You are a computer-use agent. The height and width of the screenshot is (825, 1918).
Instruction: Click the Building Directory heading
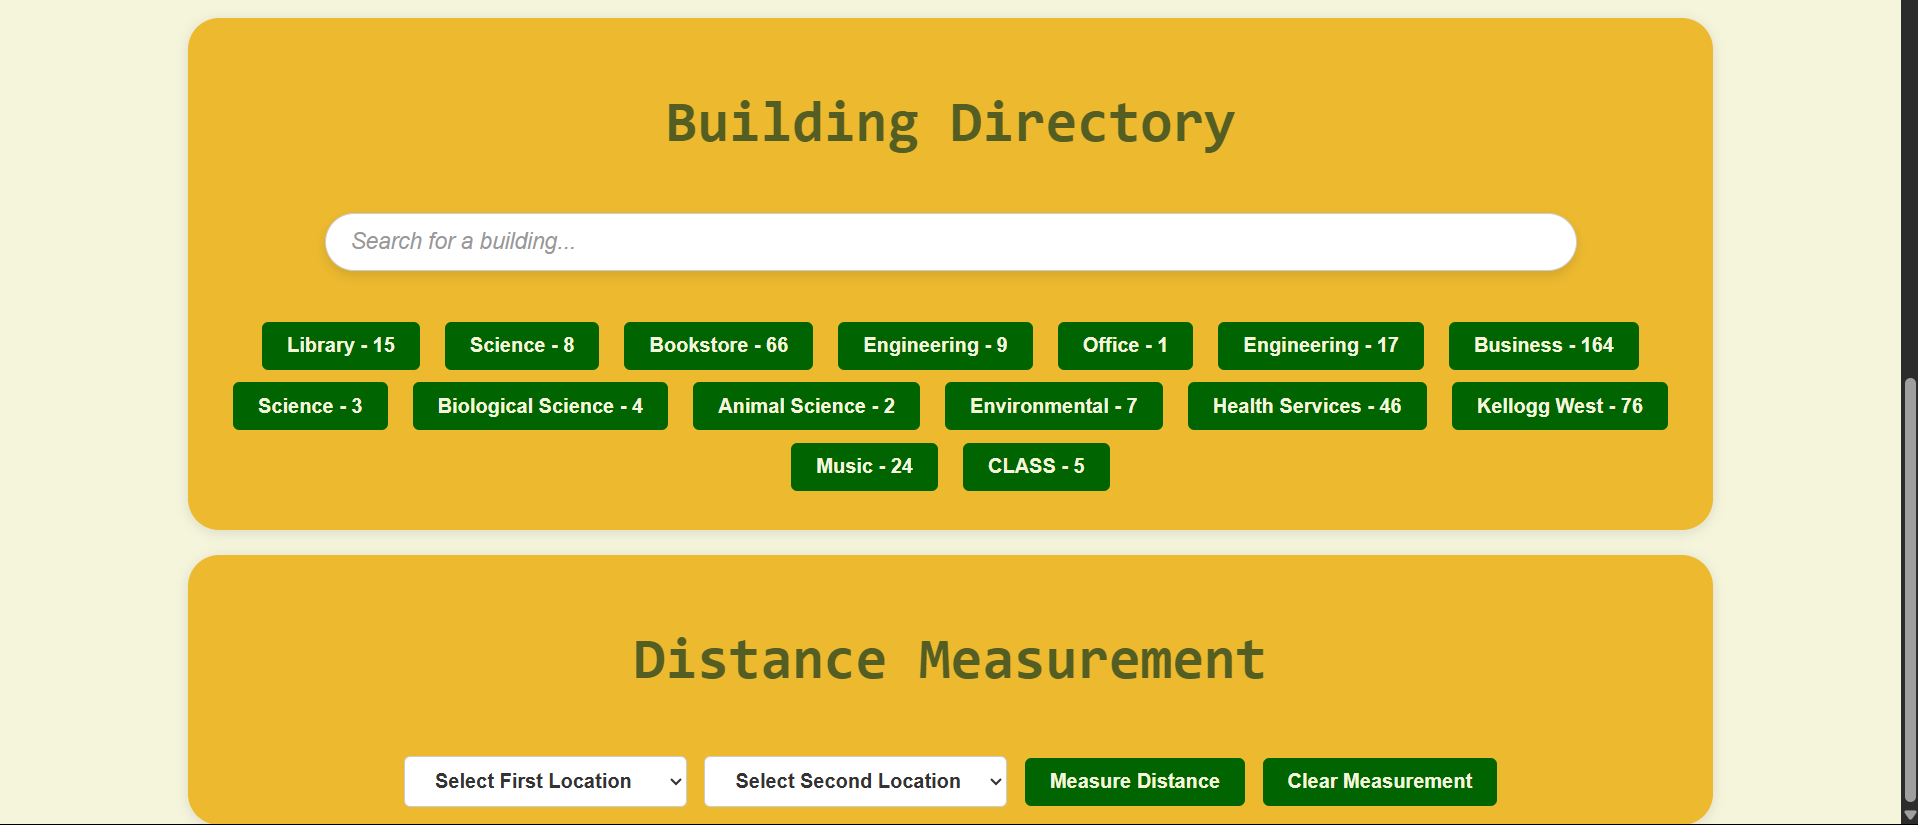[x=950, y=124]
